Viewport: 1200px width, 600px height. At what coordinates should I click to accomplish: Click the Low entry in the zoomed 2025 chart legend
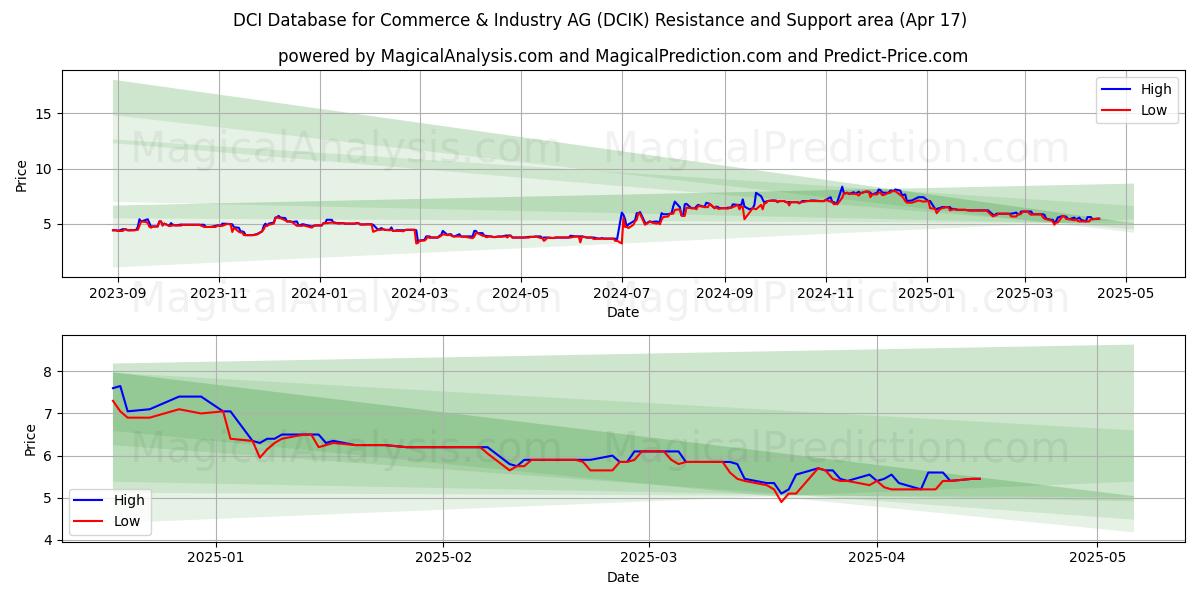pos(109,521)
